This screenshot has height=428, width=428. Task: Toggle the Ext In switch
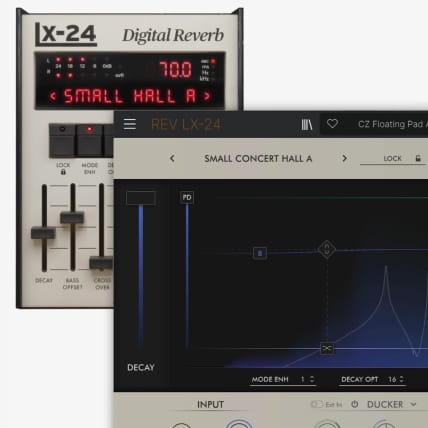click(x=316, y=404)
